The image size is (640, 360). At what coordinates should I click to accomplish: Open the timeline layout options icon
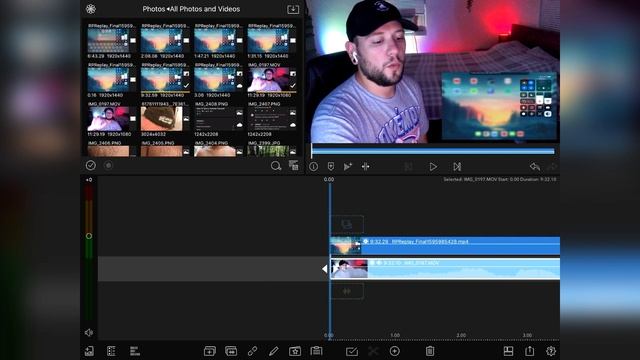[x=135, y=351]
